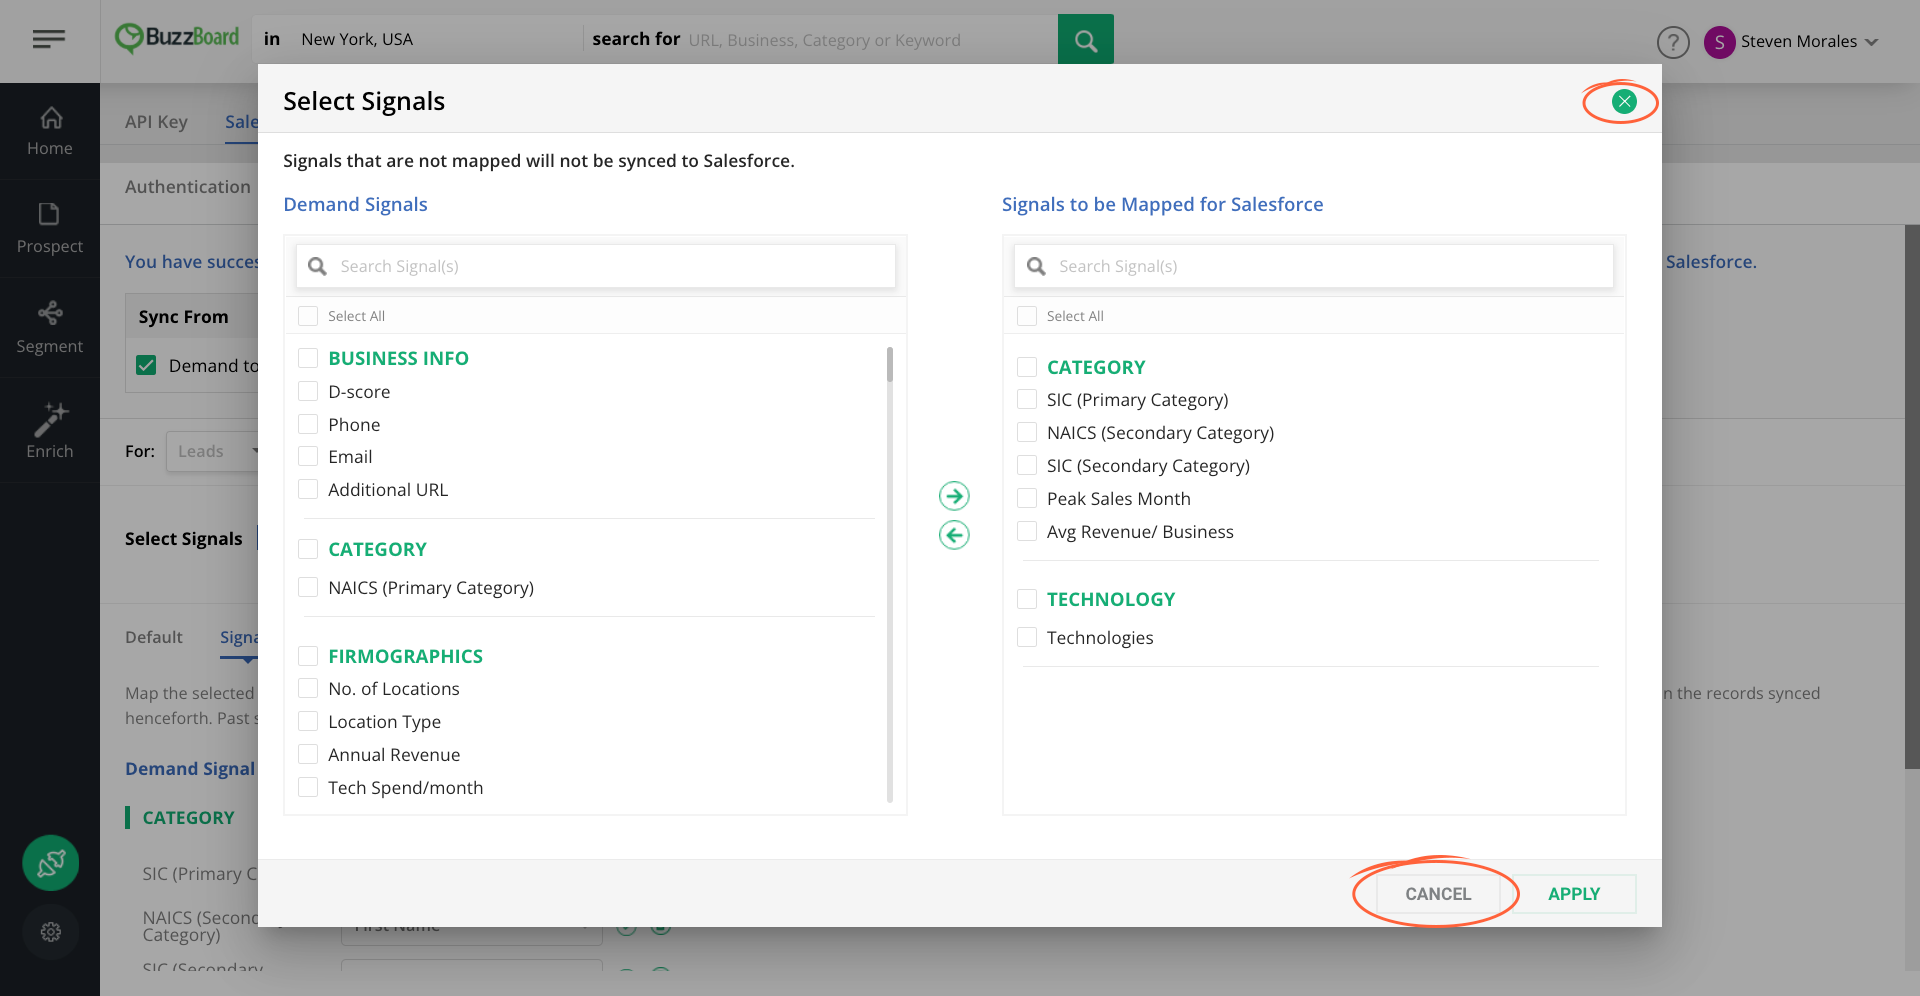
Task: Check Select All under Demand Signals
Action: click(x=308, y=316)
